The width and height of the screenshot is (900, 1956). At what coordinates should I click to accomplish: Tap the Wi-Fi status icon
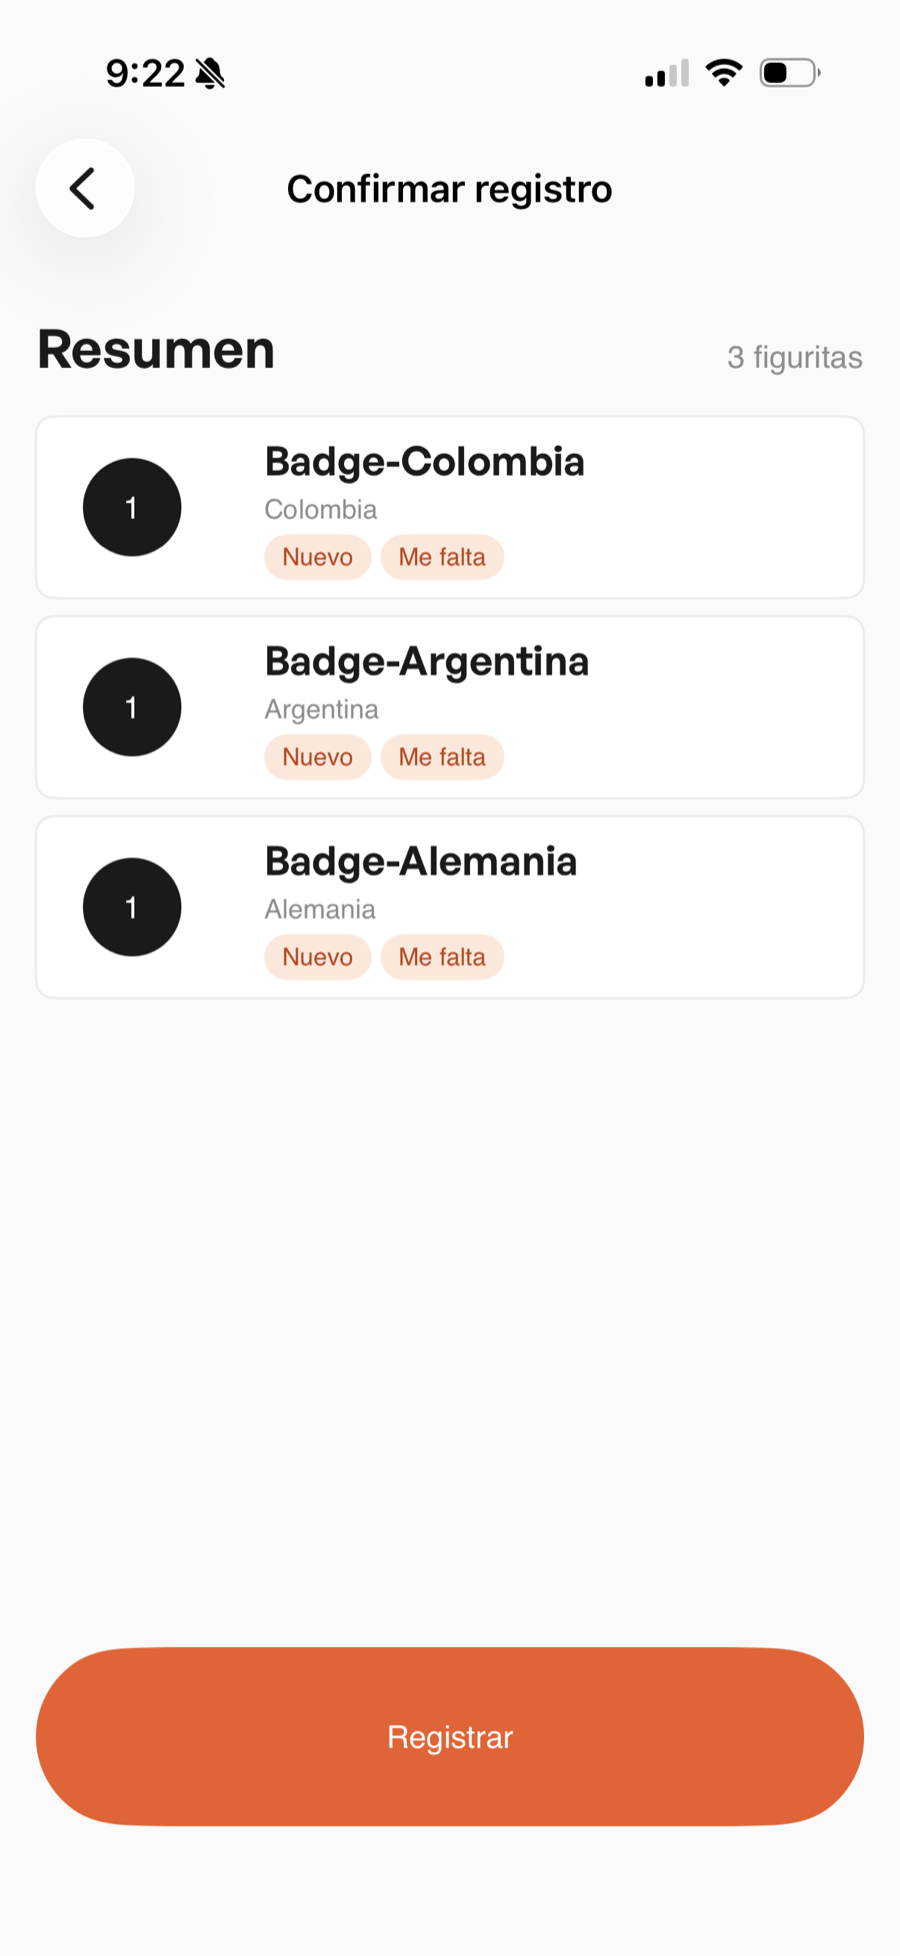(x=723, y=73)
